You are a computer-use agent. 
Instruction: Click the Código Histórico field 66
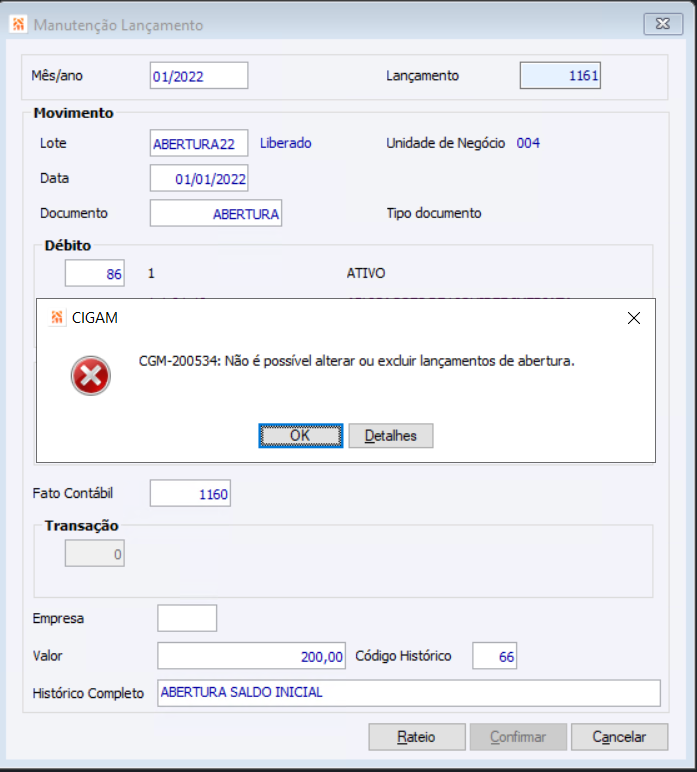tap(494, 656)
